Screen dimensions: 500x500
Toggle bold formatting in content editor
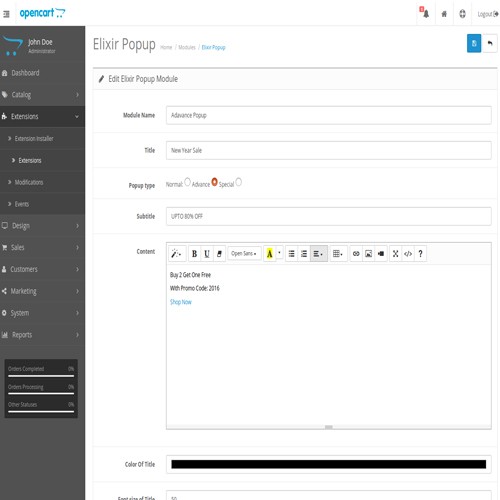(194, 254)
